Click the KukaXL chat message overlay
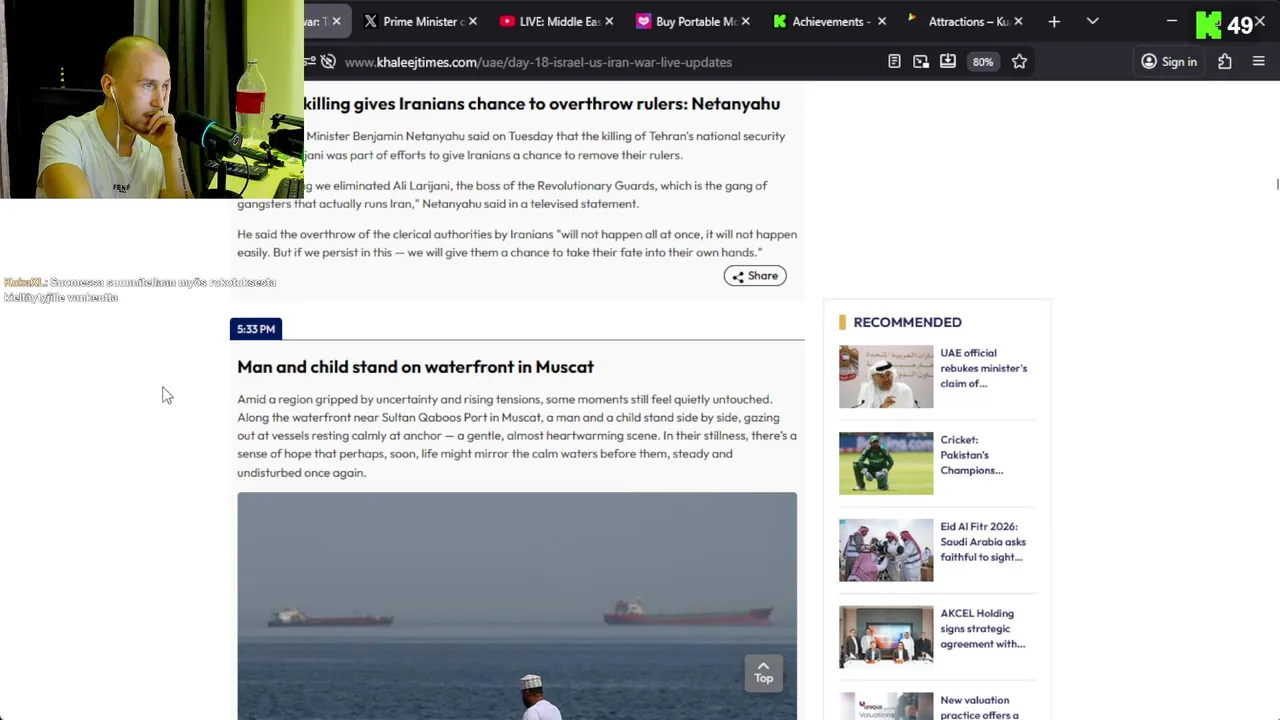The width and height of the screenshot is (1280, 720). (140, 290)
